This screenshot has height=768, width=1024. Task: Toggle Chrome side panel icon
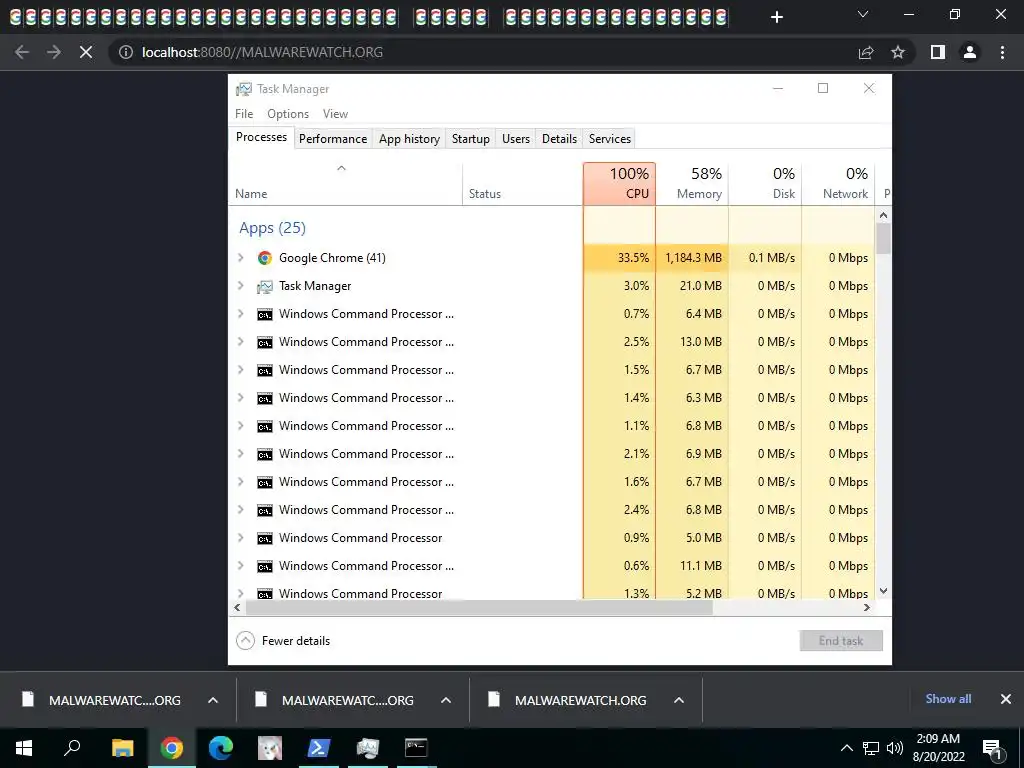[938, 52]
